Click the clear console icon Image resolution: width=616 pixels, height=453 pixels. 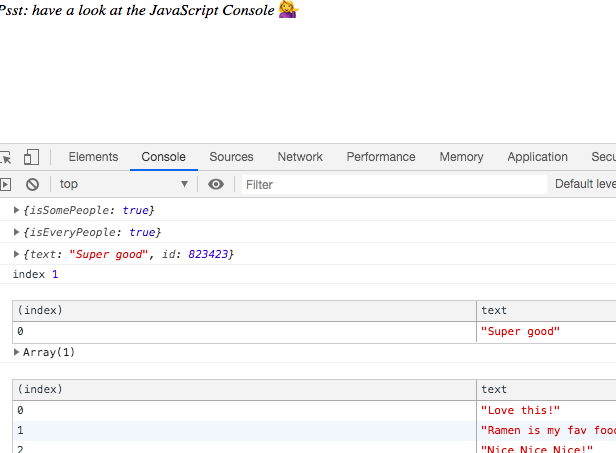[x=32, y=184]
